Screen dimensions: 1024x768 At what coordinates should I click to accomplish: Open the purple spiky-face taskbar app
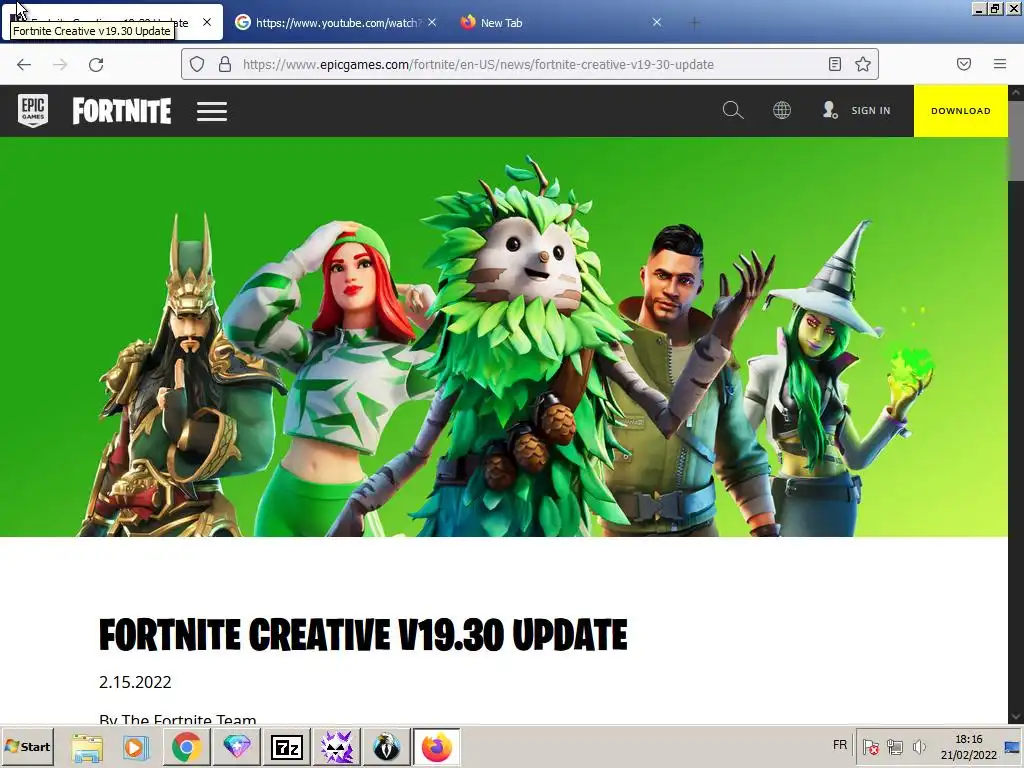(336, 747)
